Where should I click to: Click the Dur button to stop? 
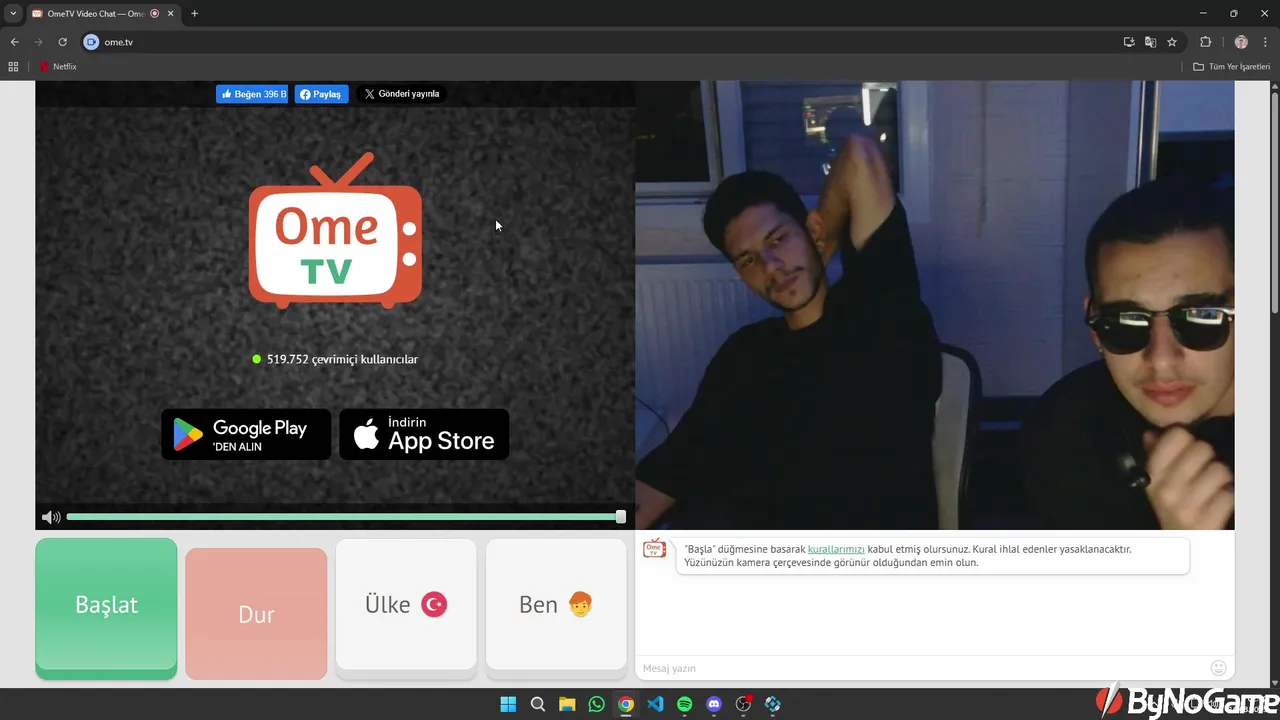pyautogui.click(x=256, y=614)
